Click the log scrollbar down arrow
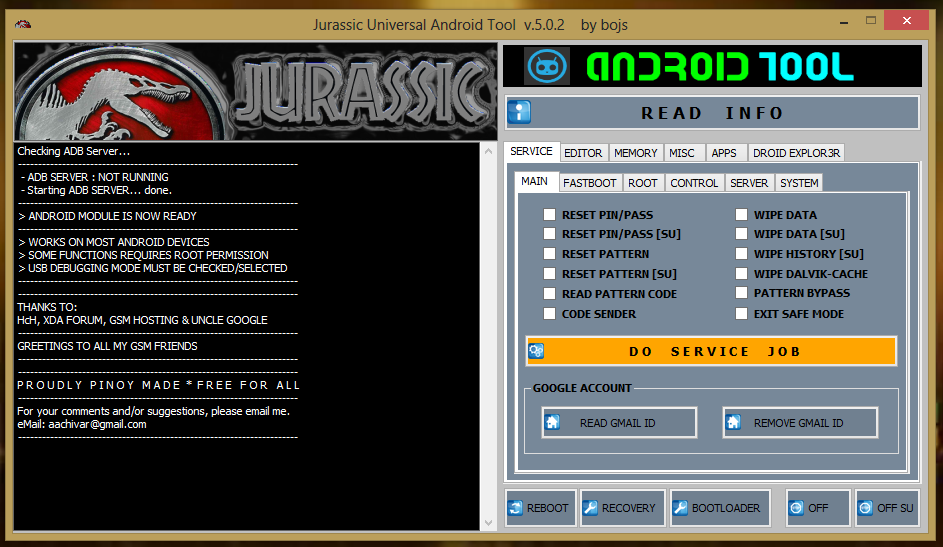Image resolution: width=943 pixels, height=547 pixels. 488,523
